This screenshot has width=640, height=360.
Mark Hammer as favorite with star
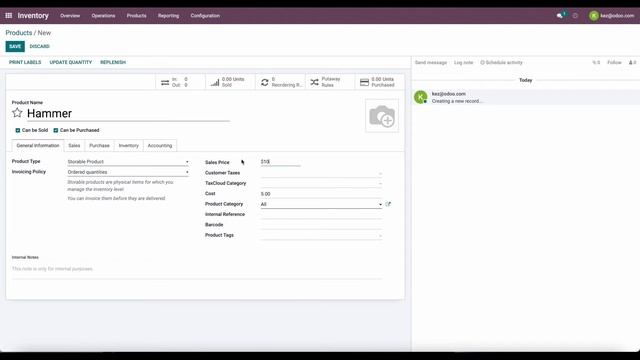click(17, 113)
